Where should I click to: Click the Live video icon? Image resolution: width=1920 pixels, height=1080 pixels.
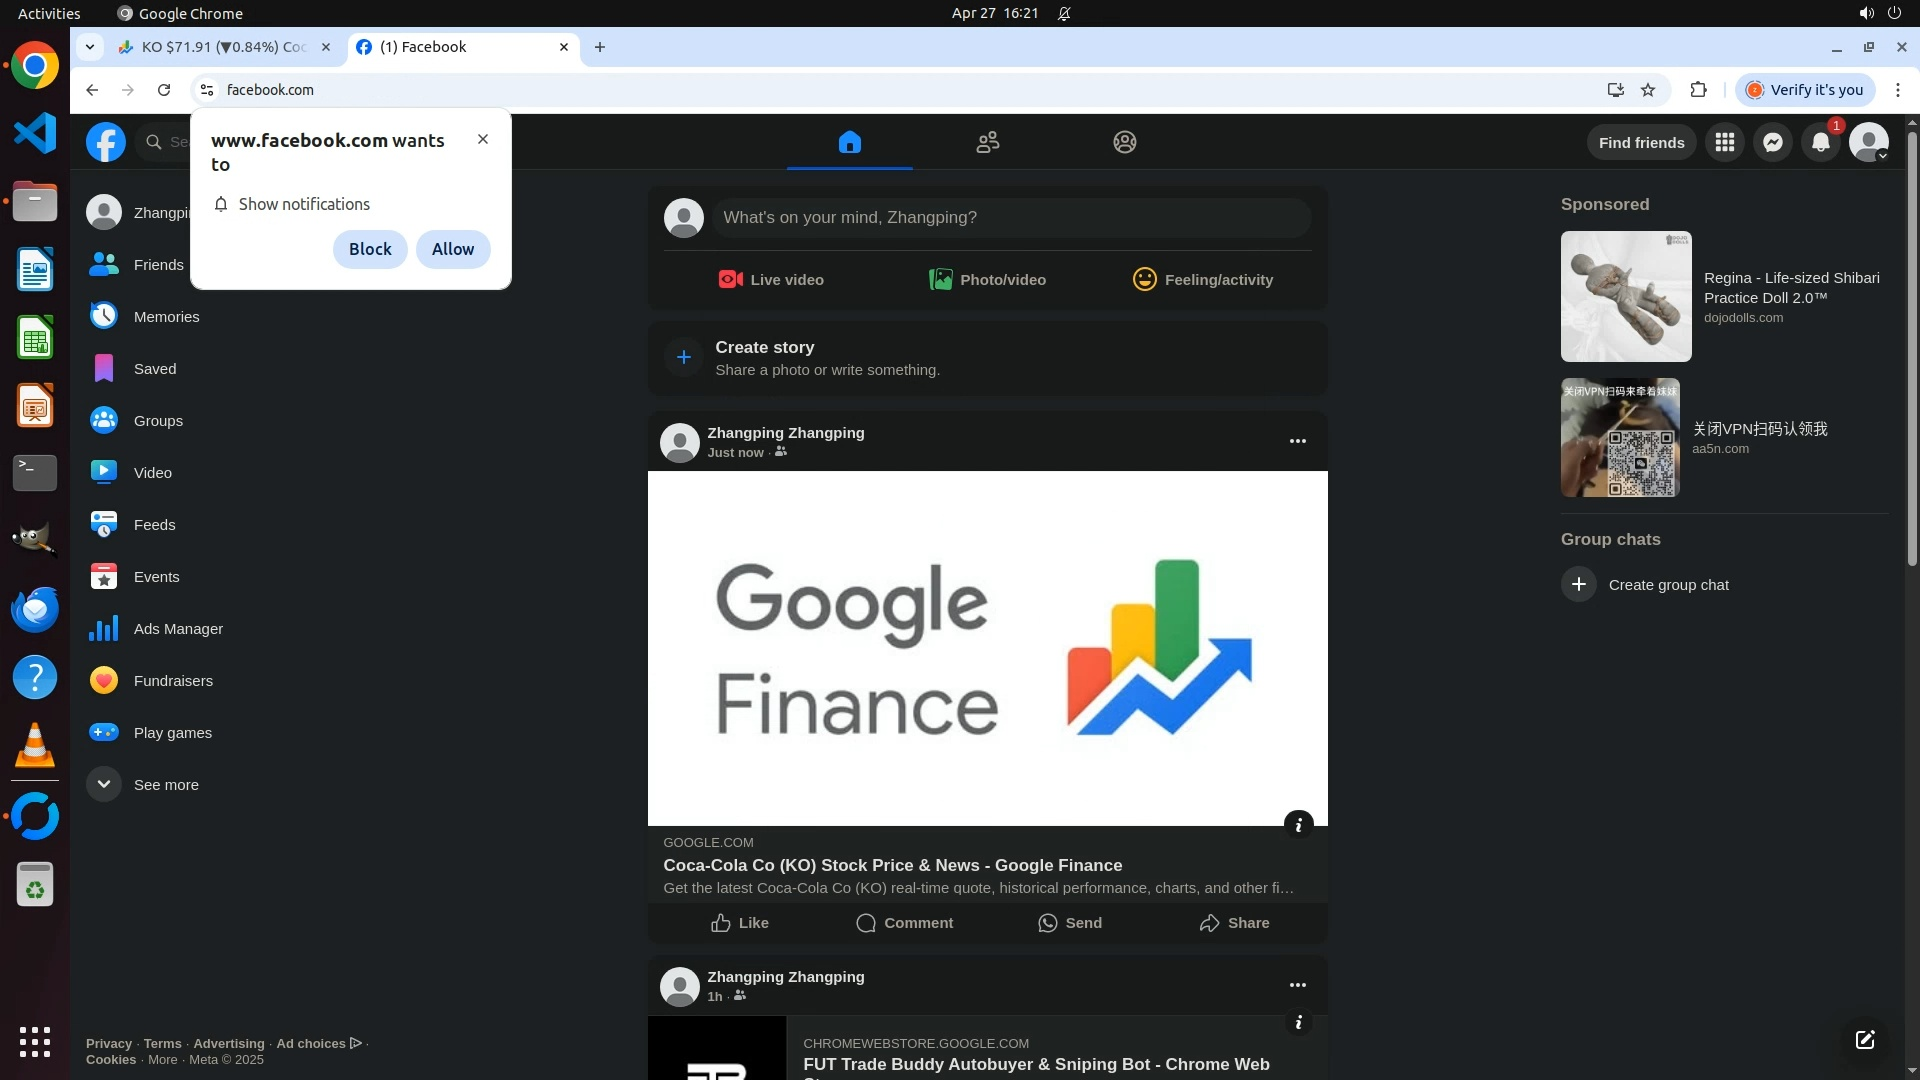(x=730, y=280)
